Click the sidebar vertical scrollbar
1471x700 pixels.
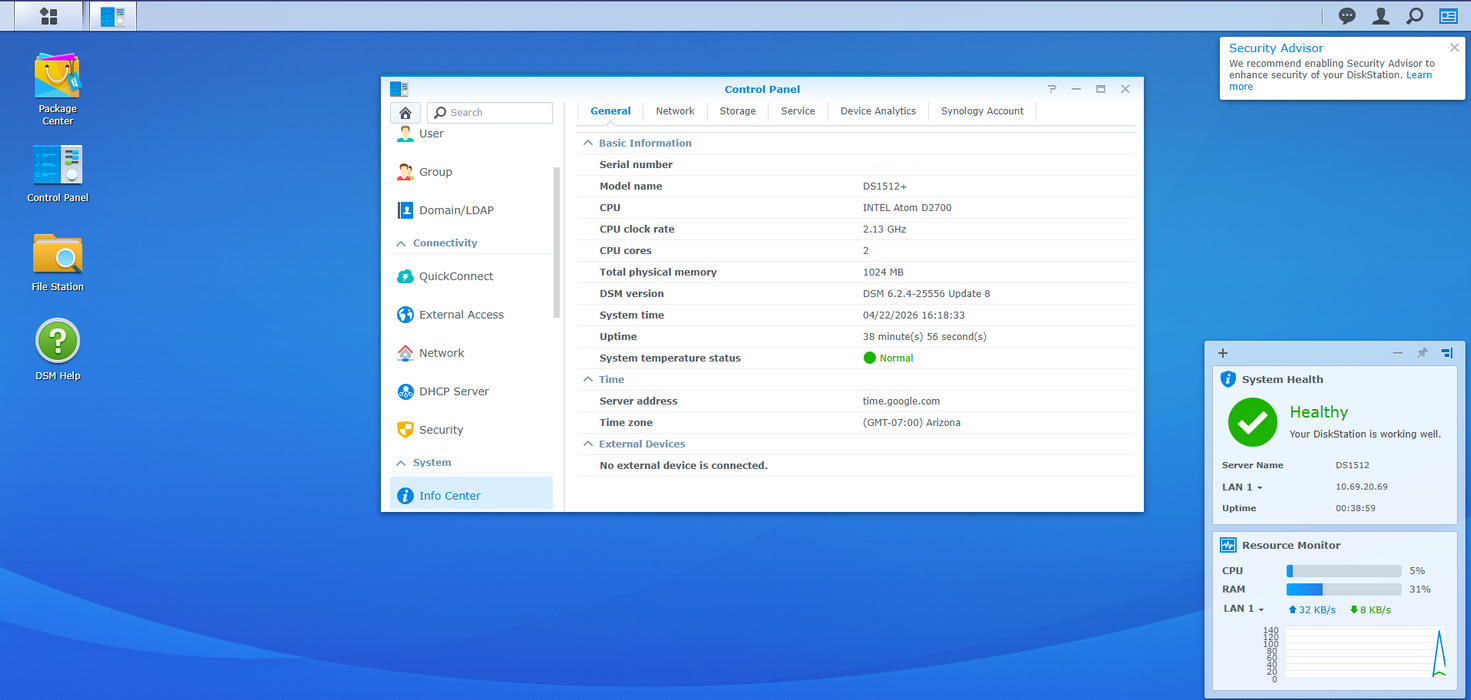click(x=556, y=242)
